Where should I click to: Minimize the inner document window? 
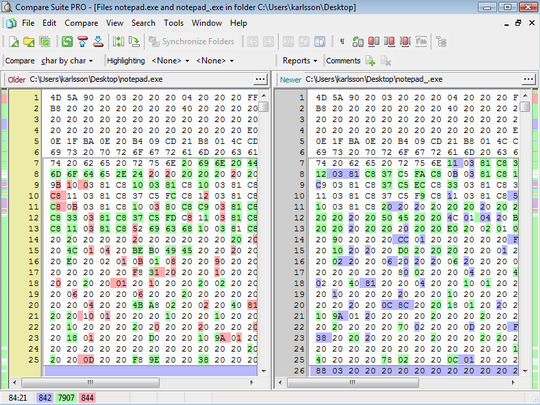coord(506,23)
